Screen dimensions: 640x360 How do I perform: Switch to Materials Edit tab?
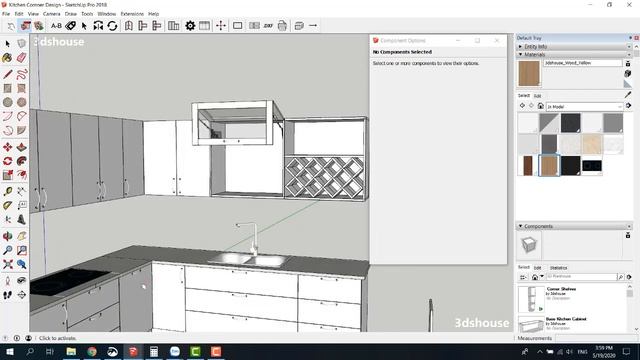[x=538, y=96]
